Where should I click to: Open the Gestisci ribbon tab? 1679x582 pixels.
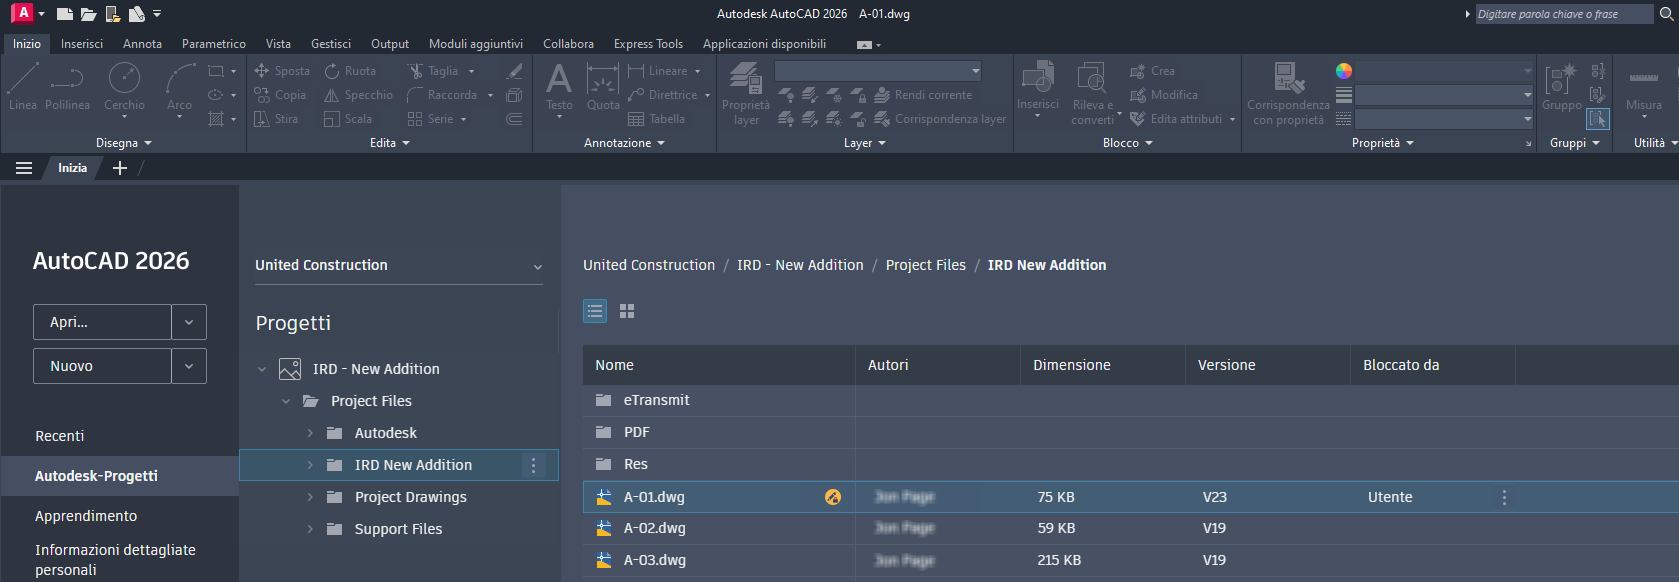(x=331, y=44)
